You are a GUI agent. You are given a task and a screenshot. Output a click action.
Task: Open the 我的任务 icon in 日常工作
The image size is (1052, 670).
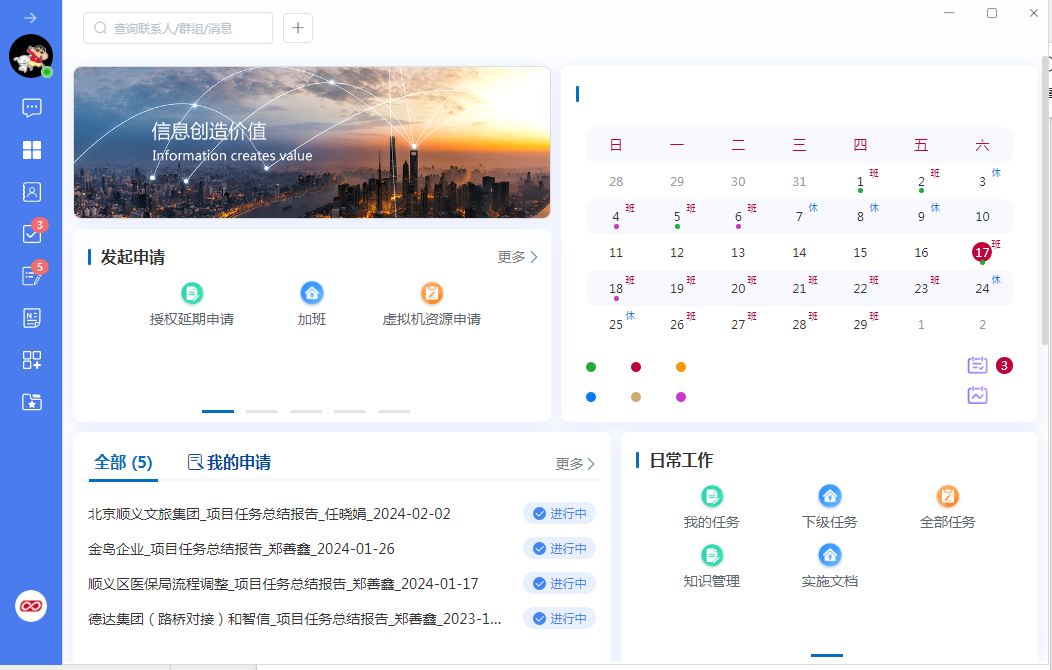pos(713,495)
